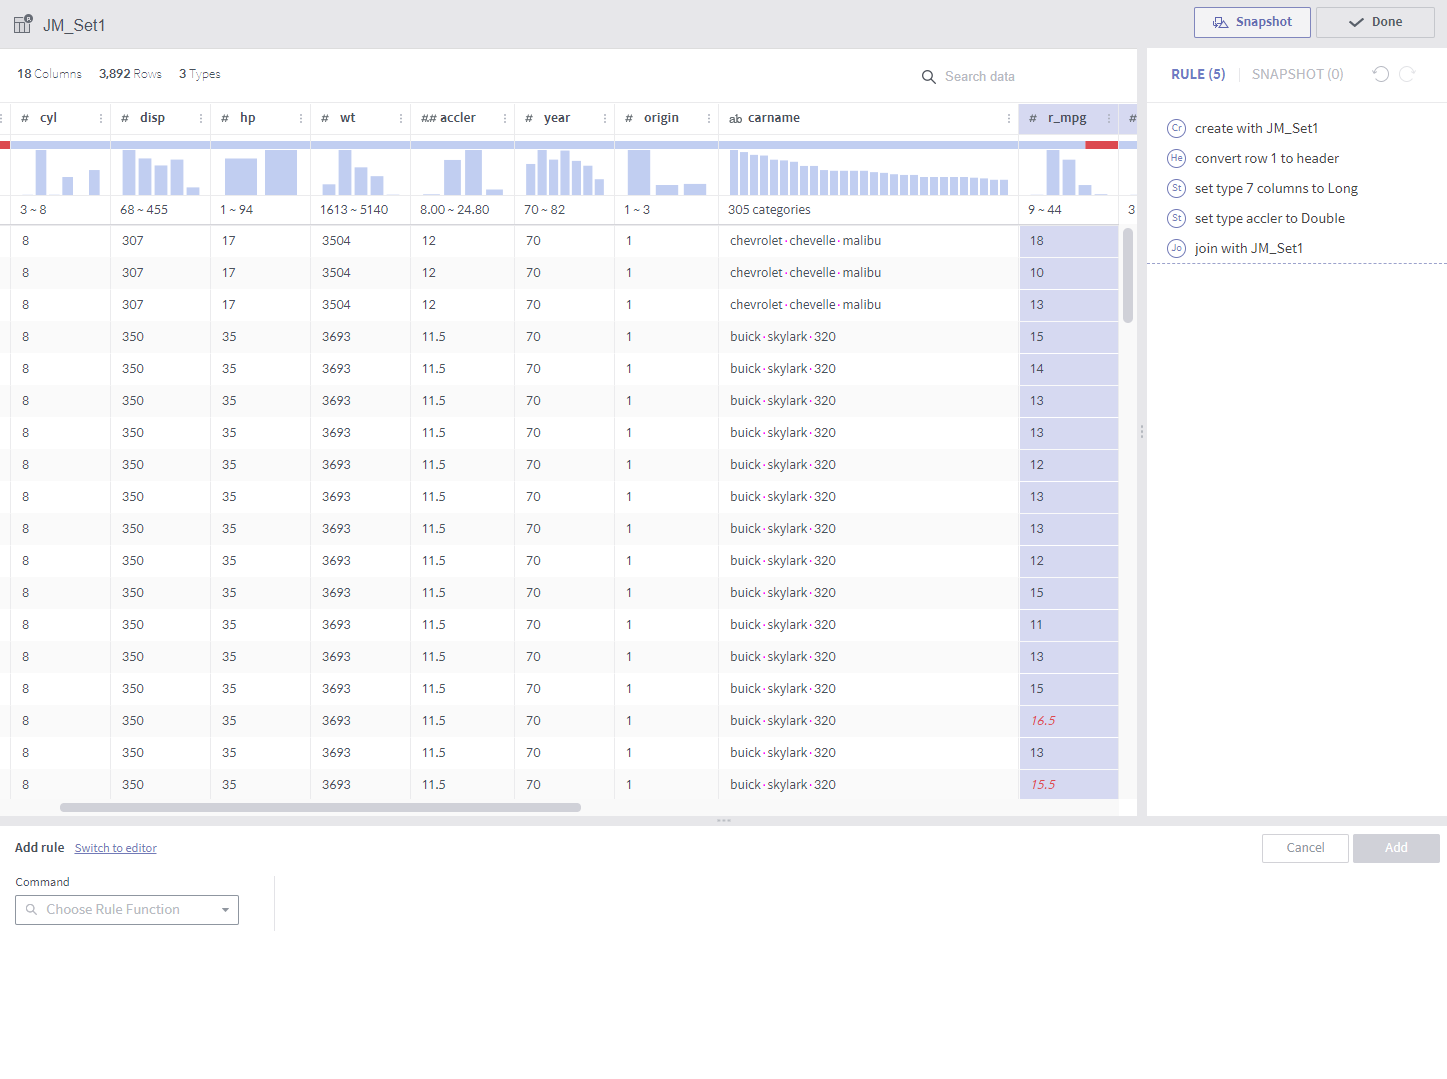The height and width of the screenshot is (1079, 1447).
Task: Click the type icon of r_mpg column
Action: (1033, 118)
